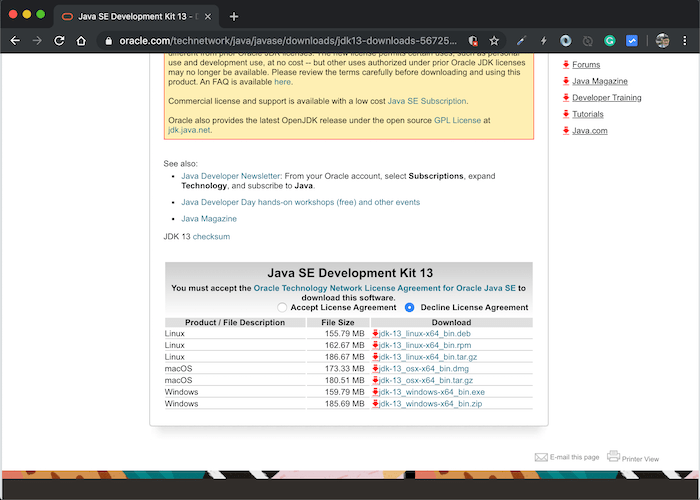Click the lightning bolt extension icon
The height and width of the screenshot is (500, 700).
[x=543, y=41]
